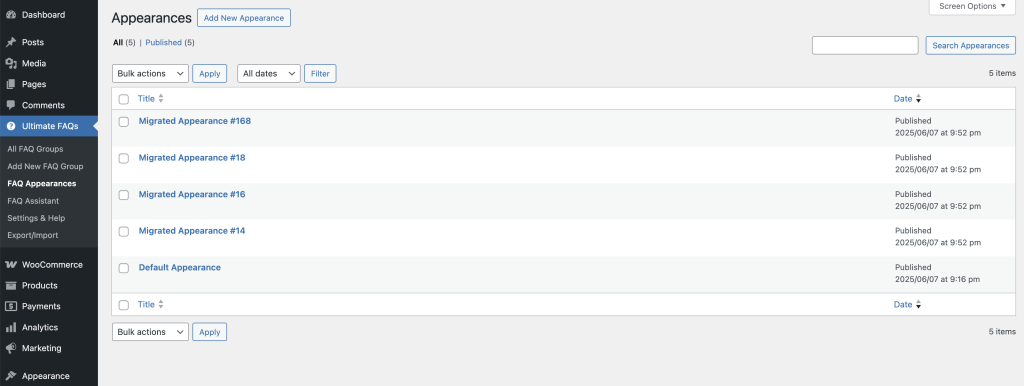Expand the All dates filter dropdown
Screen dimensions: 1024x386
[268, 74]
